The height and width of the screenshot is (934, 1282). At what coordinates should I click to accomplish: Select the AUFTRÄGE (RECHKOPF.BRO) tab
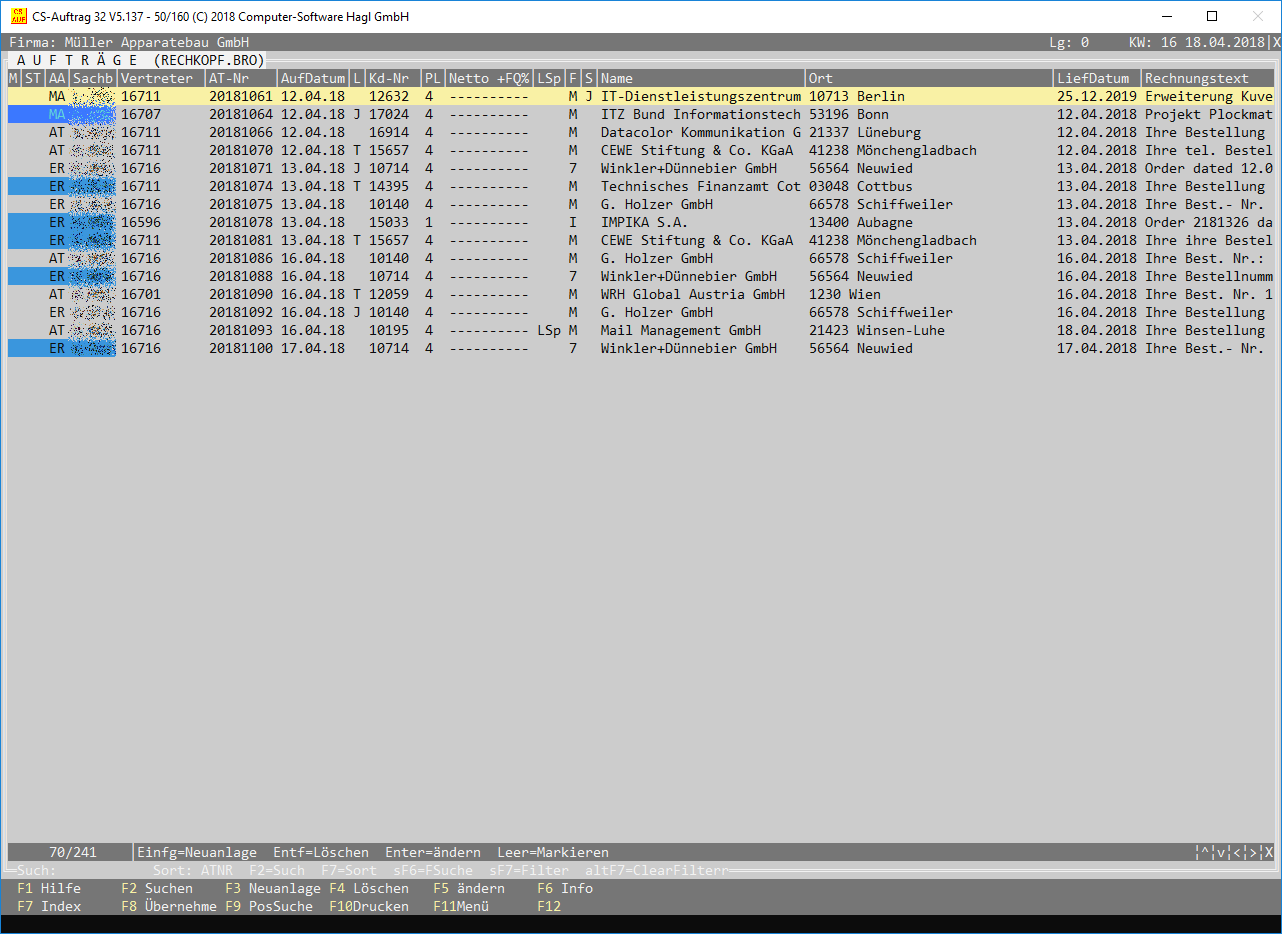pyautogui.click(x=140, y=60)
